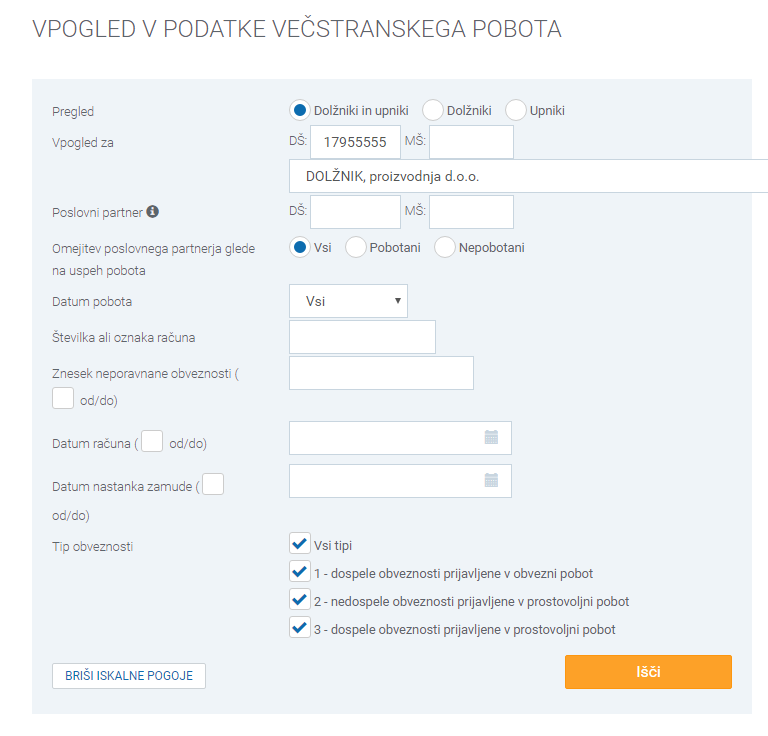
Task: Enable od/do range for Znesek neporavnane obveznosti
Action: coord(63,398)
